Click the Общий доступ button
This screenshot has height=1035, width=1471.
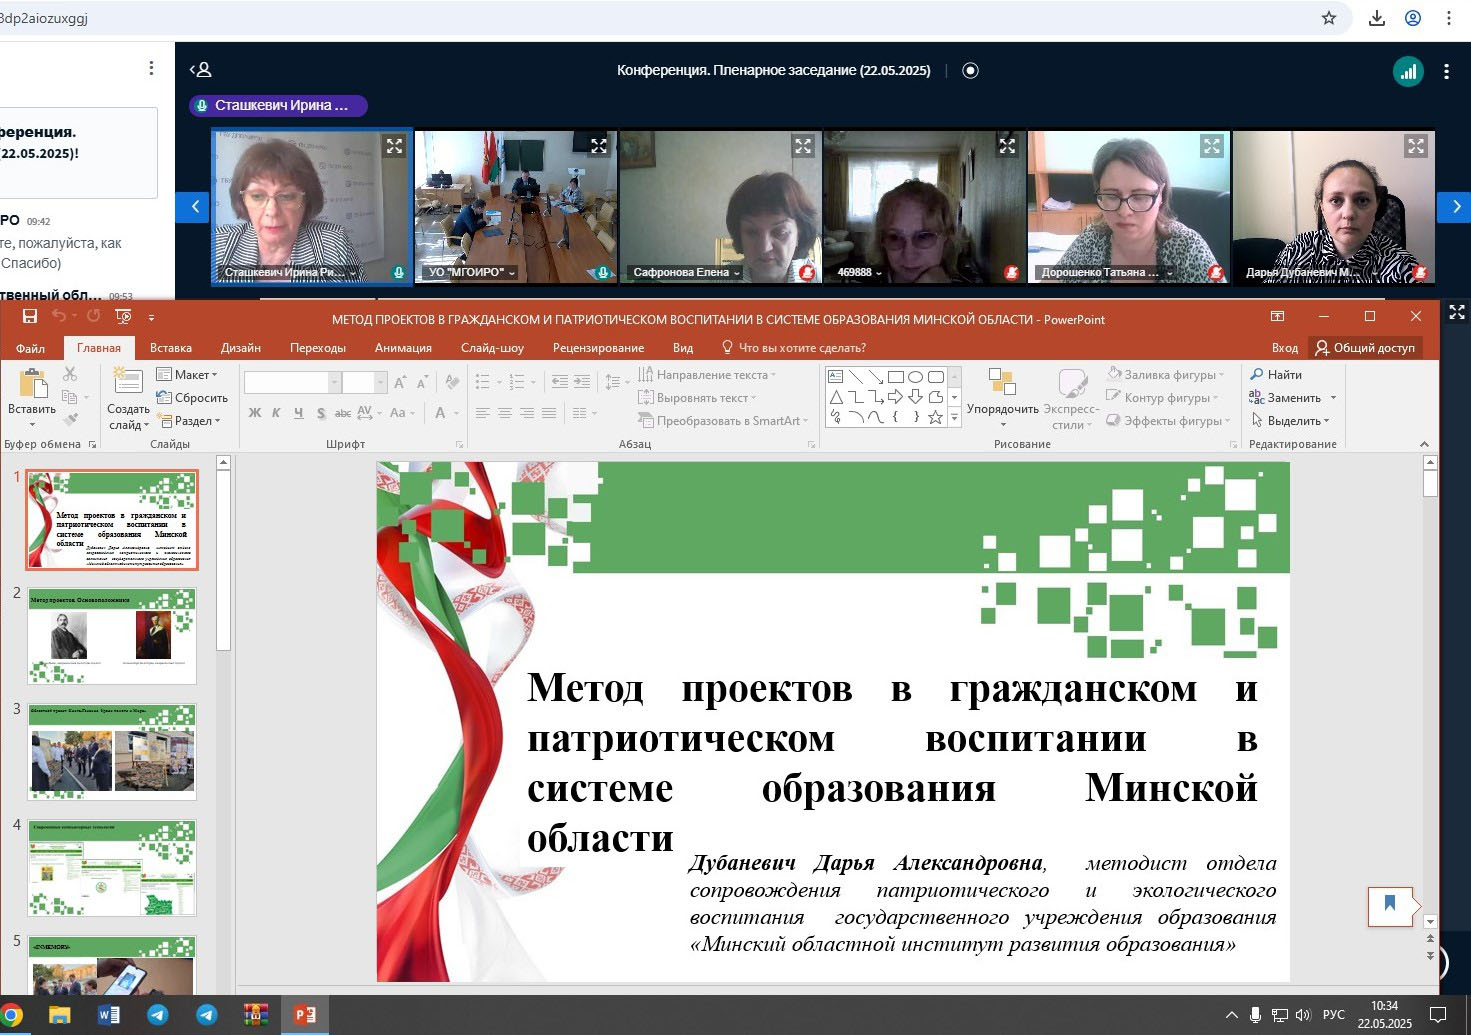[1365, 348]
